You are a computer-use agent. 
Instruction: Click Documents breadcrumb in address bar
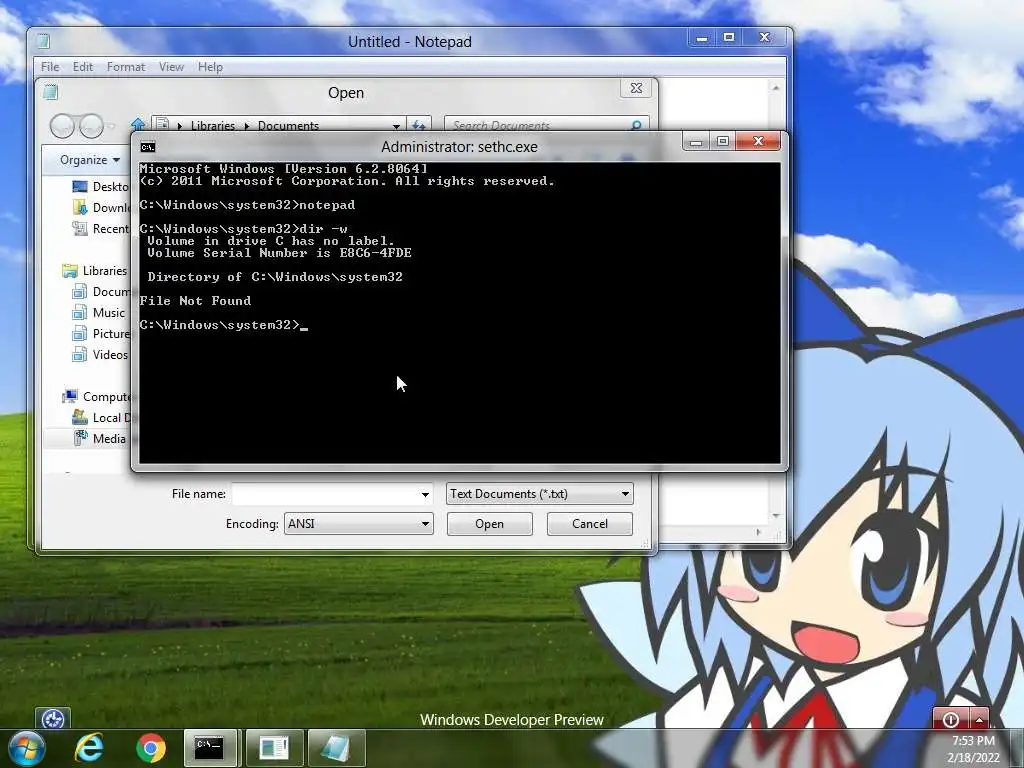tap(288, 125)
